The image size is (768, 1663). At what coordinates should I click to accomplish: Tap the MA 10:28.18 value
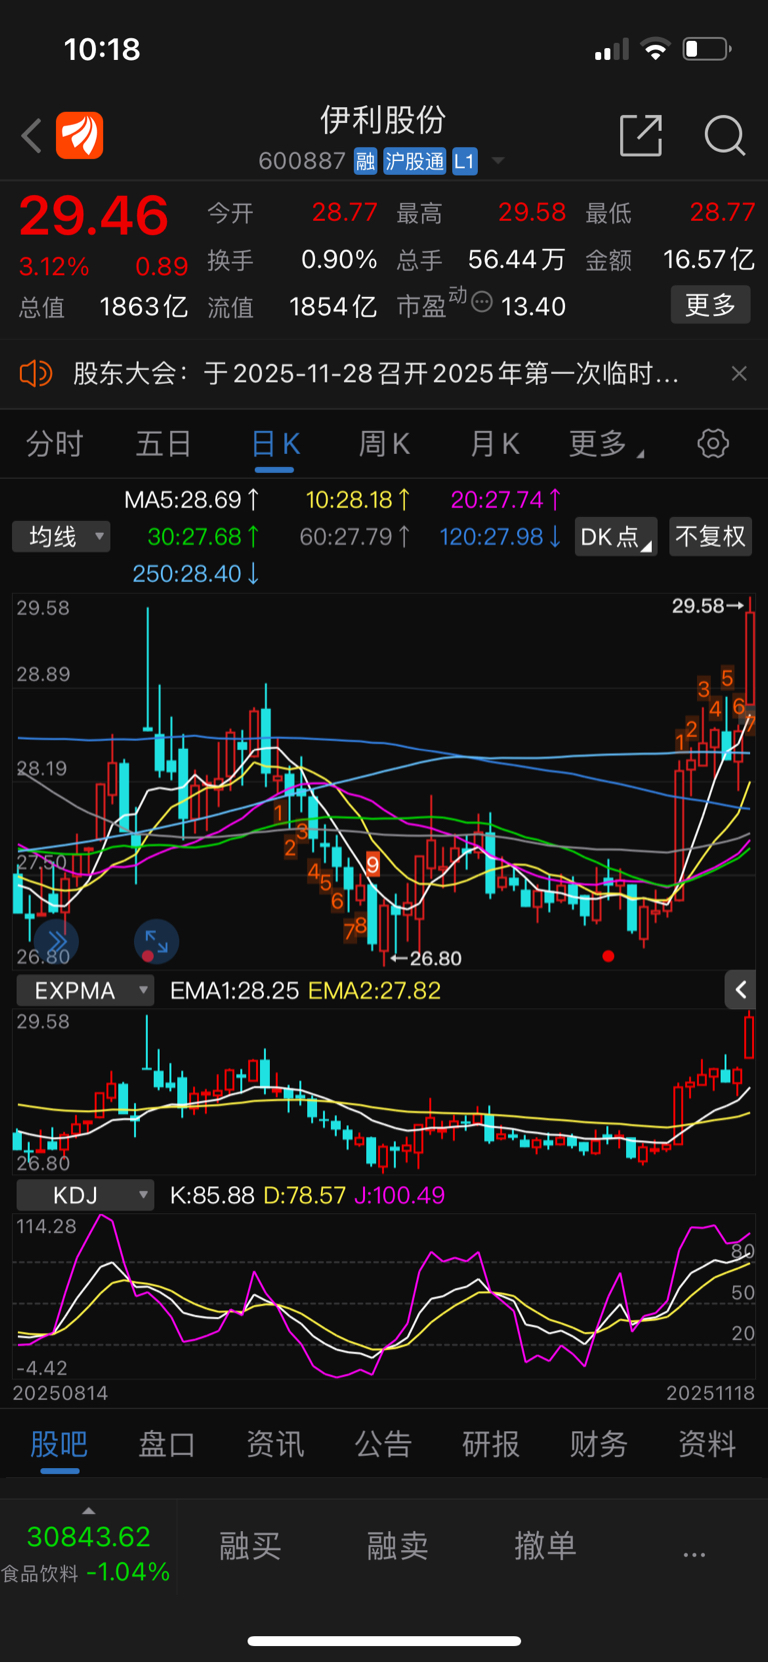pyautogui.click(x=358, y=499)
